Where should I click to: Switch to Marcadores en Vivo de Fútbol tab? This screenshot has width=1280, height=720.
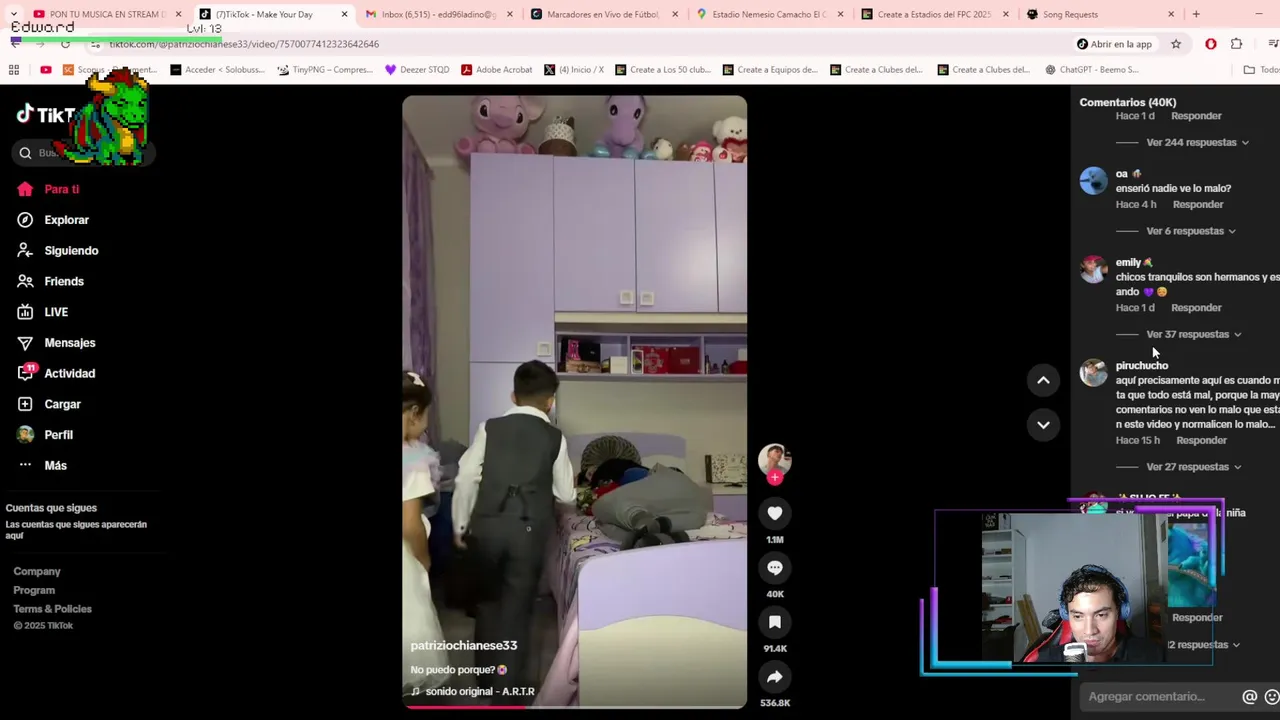[604, 14]
